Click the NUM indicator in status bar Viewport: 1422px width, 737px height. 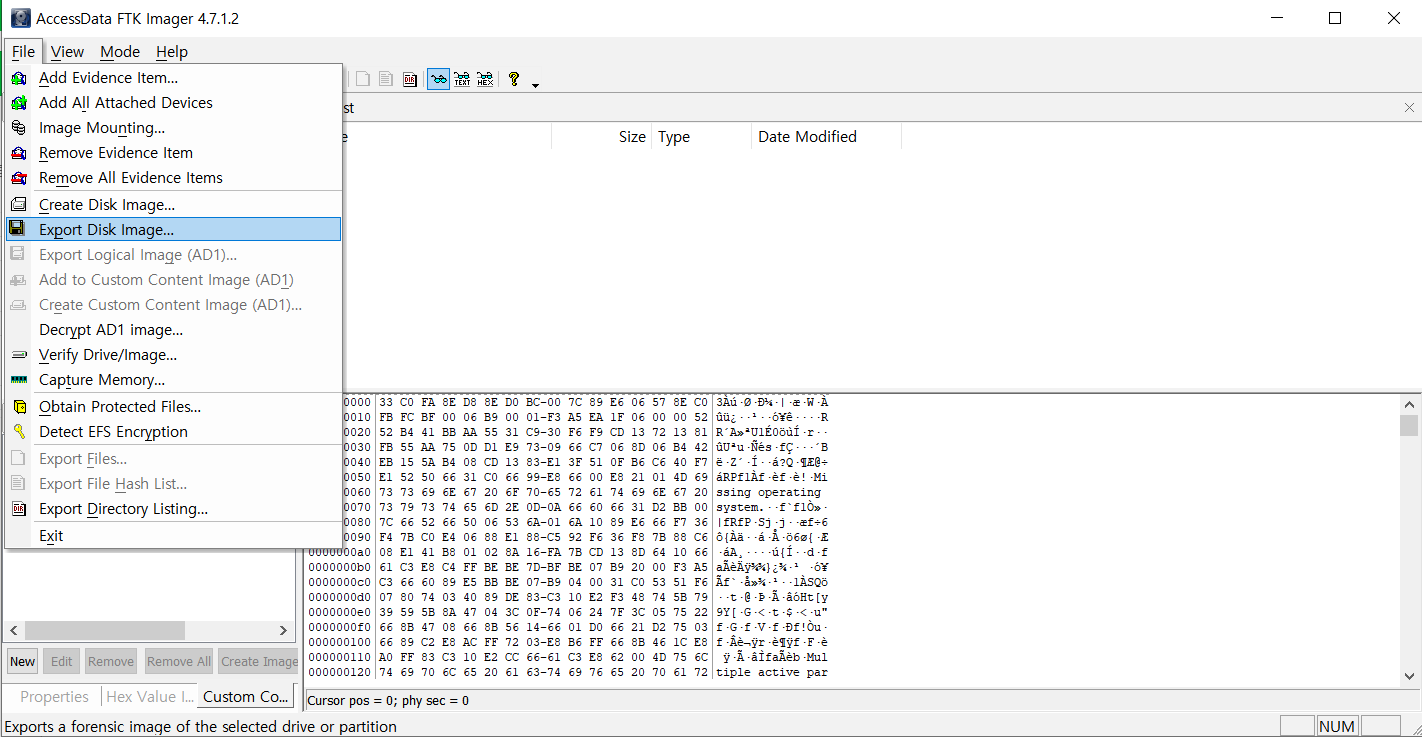pyautogui.click(x=1337, y=726)
